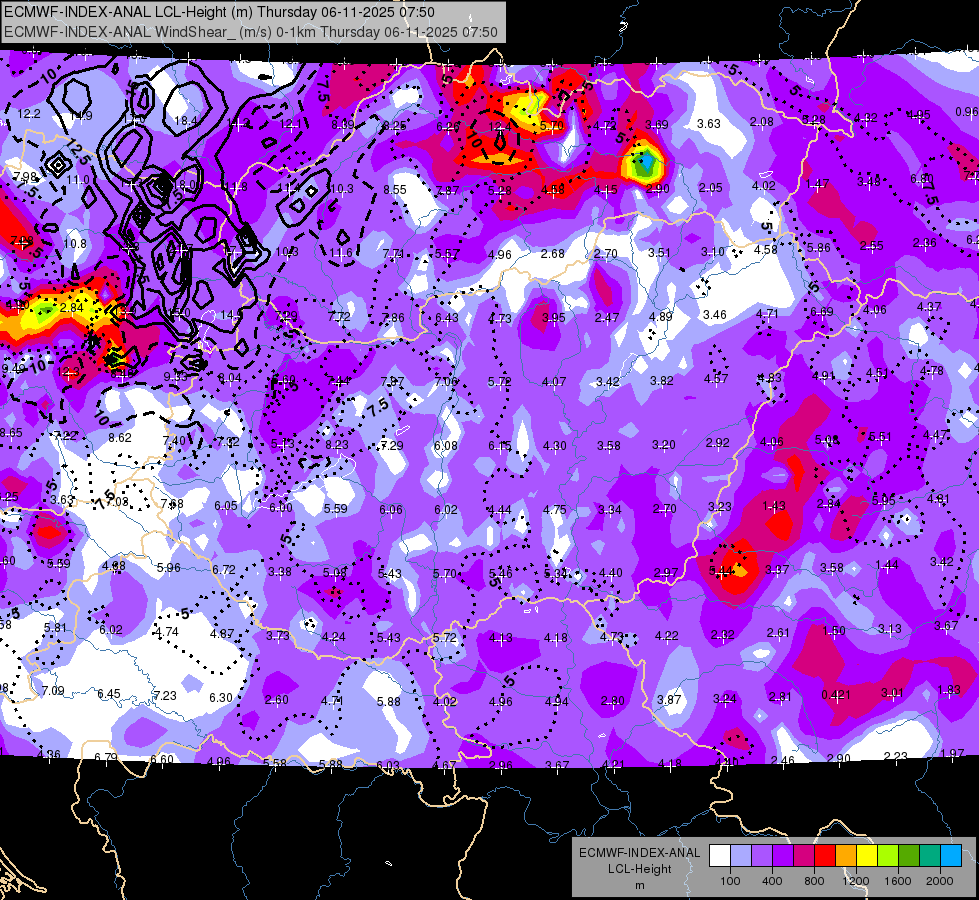This screenshot has width=979, height=900.
Task: Click the red legend swatch
Action: (x=825, y=856)
